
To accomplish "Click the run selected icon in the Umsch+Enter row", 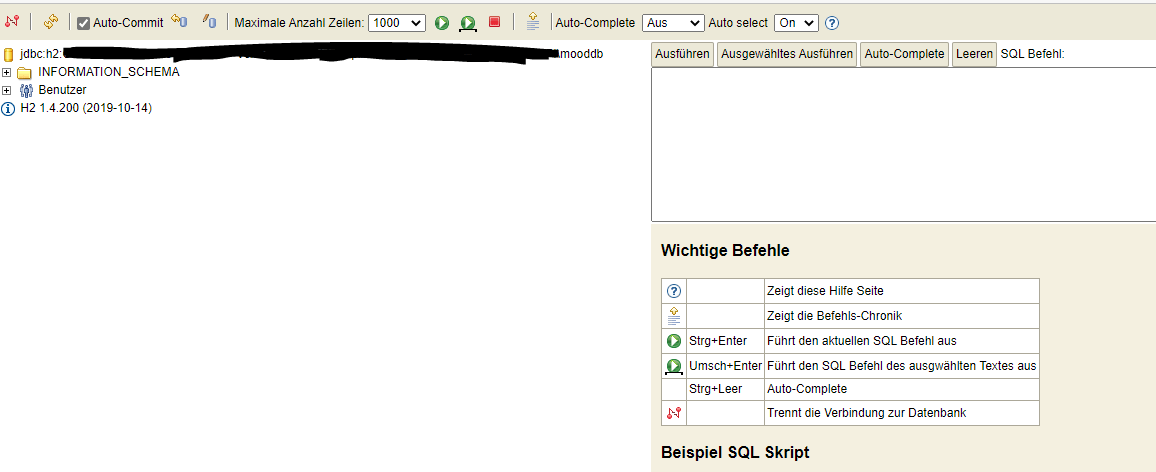I will click(x=674, y=367).
